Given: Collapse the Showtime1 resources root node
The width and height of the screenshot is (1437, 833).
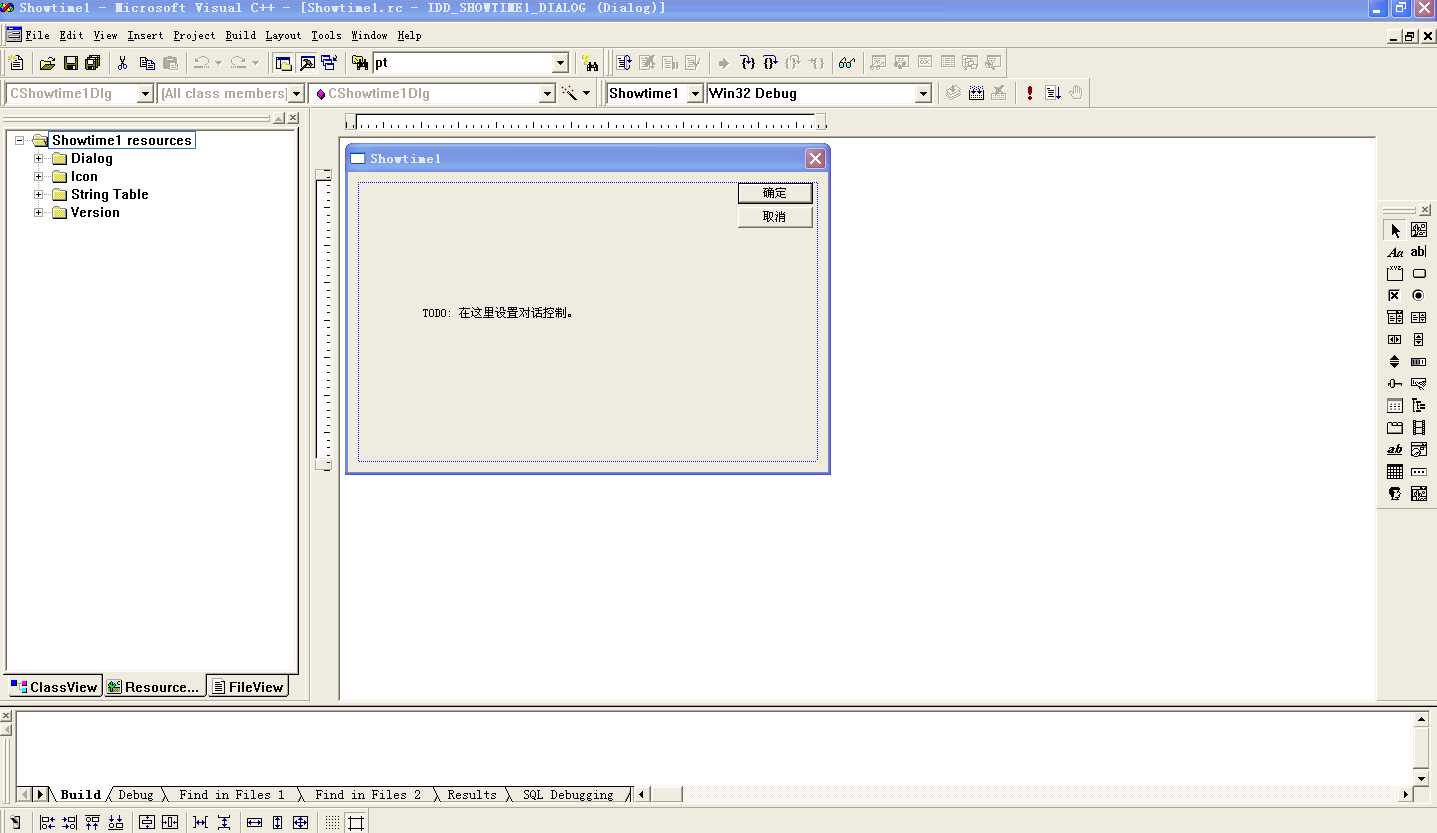Looking at the screenshot, I should coord(19,140).
